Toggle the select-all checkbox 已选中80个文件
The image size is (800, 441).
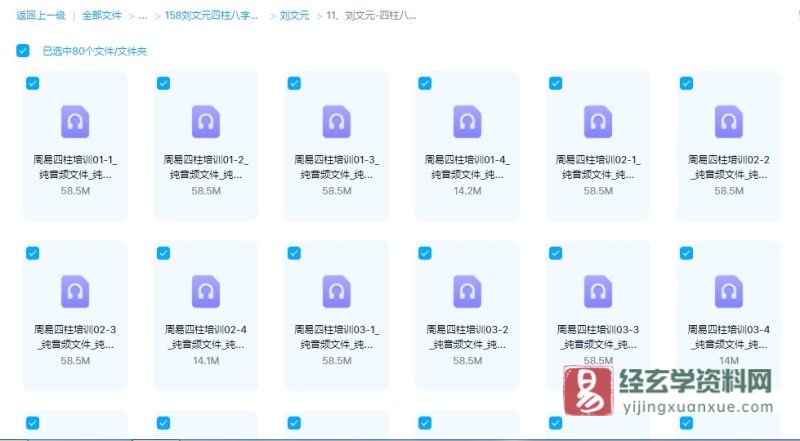(x=23, y=50)
